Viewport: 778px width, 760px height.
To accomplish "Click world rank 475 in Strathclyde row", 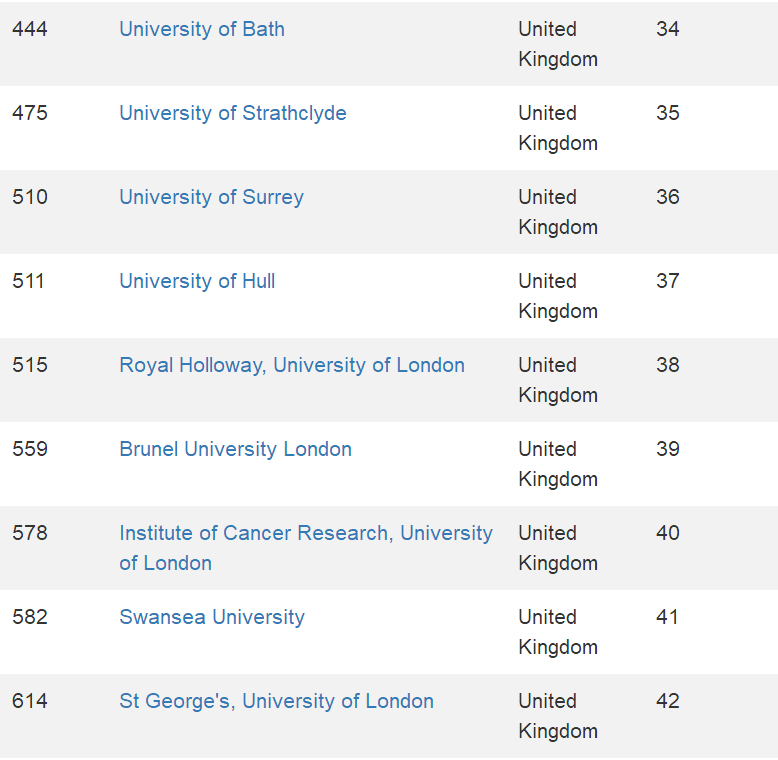I will click(30, 113).
